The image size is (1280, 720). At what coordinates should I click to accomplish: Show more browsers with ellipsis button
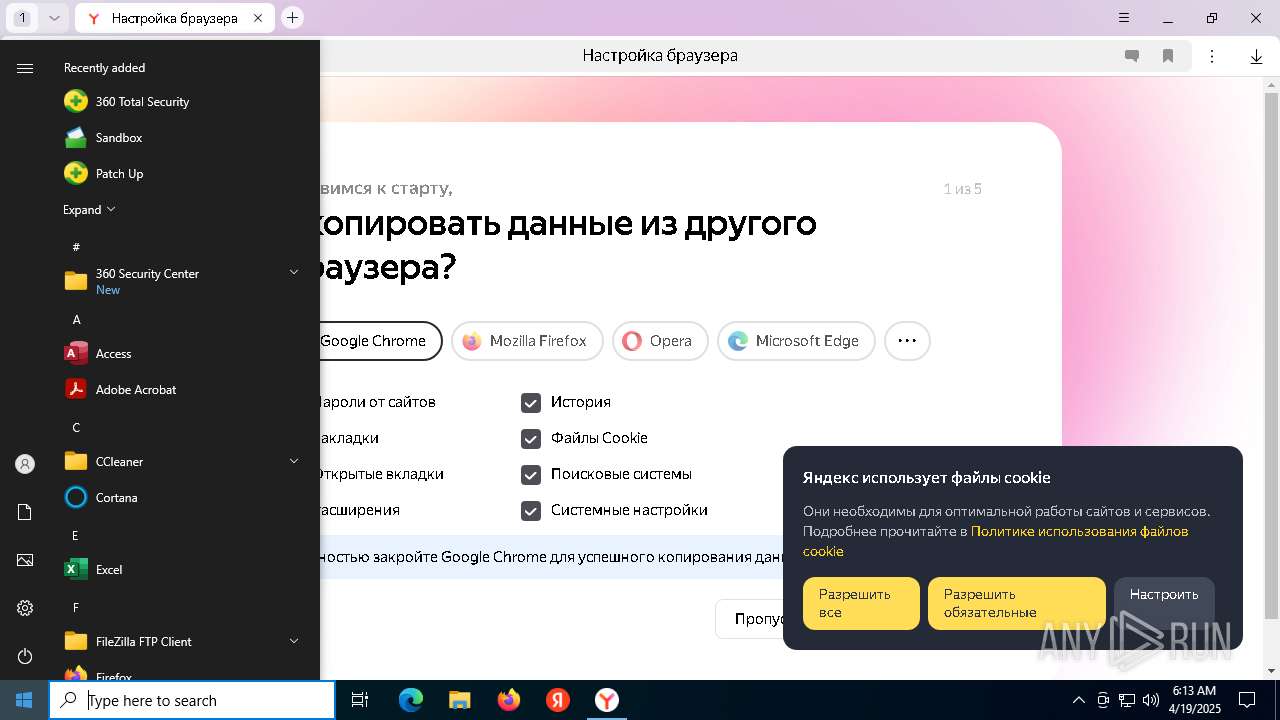click(x=907, y=341)
